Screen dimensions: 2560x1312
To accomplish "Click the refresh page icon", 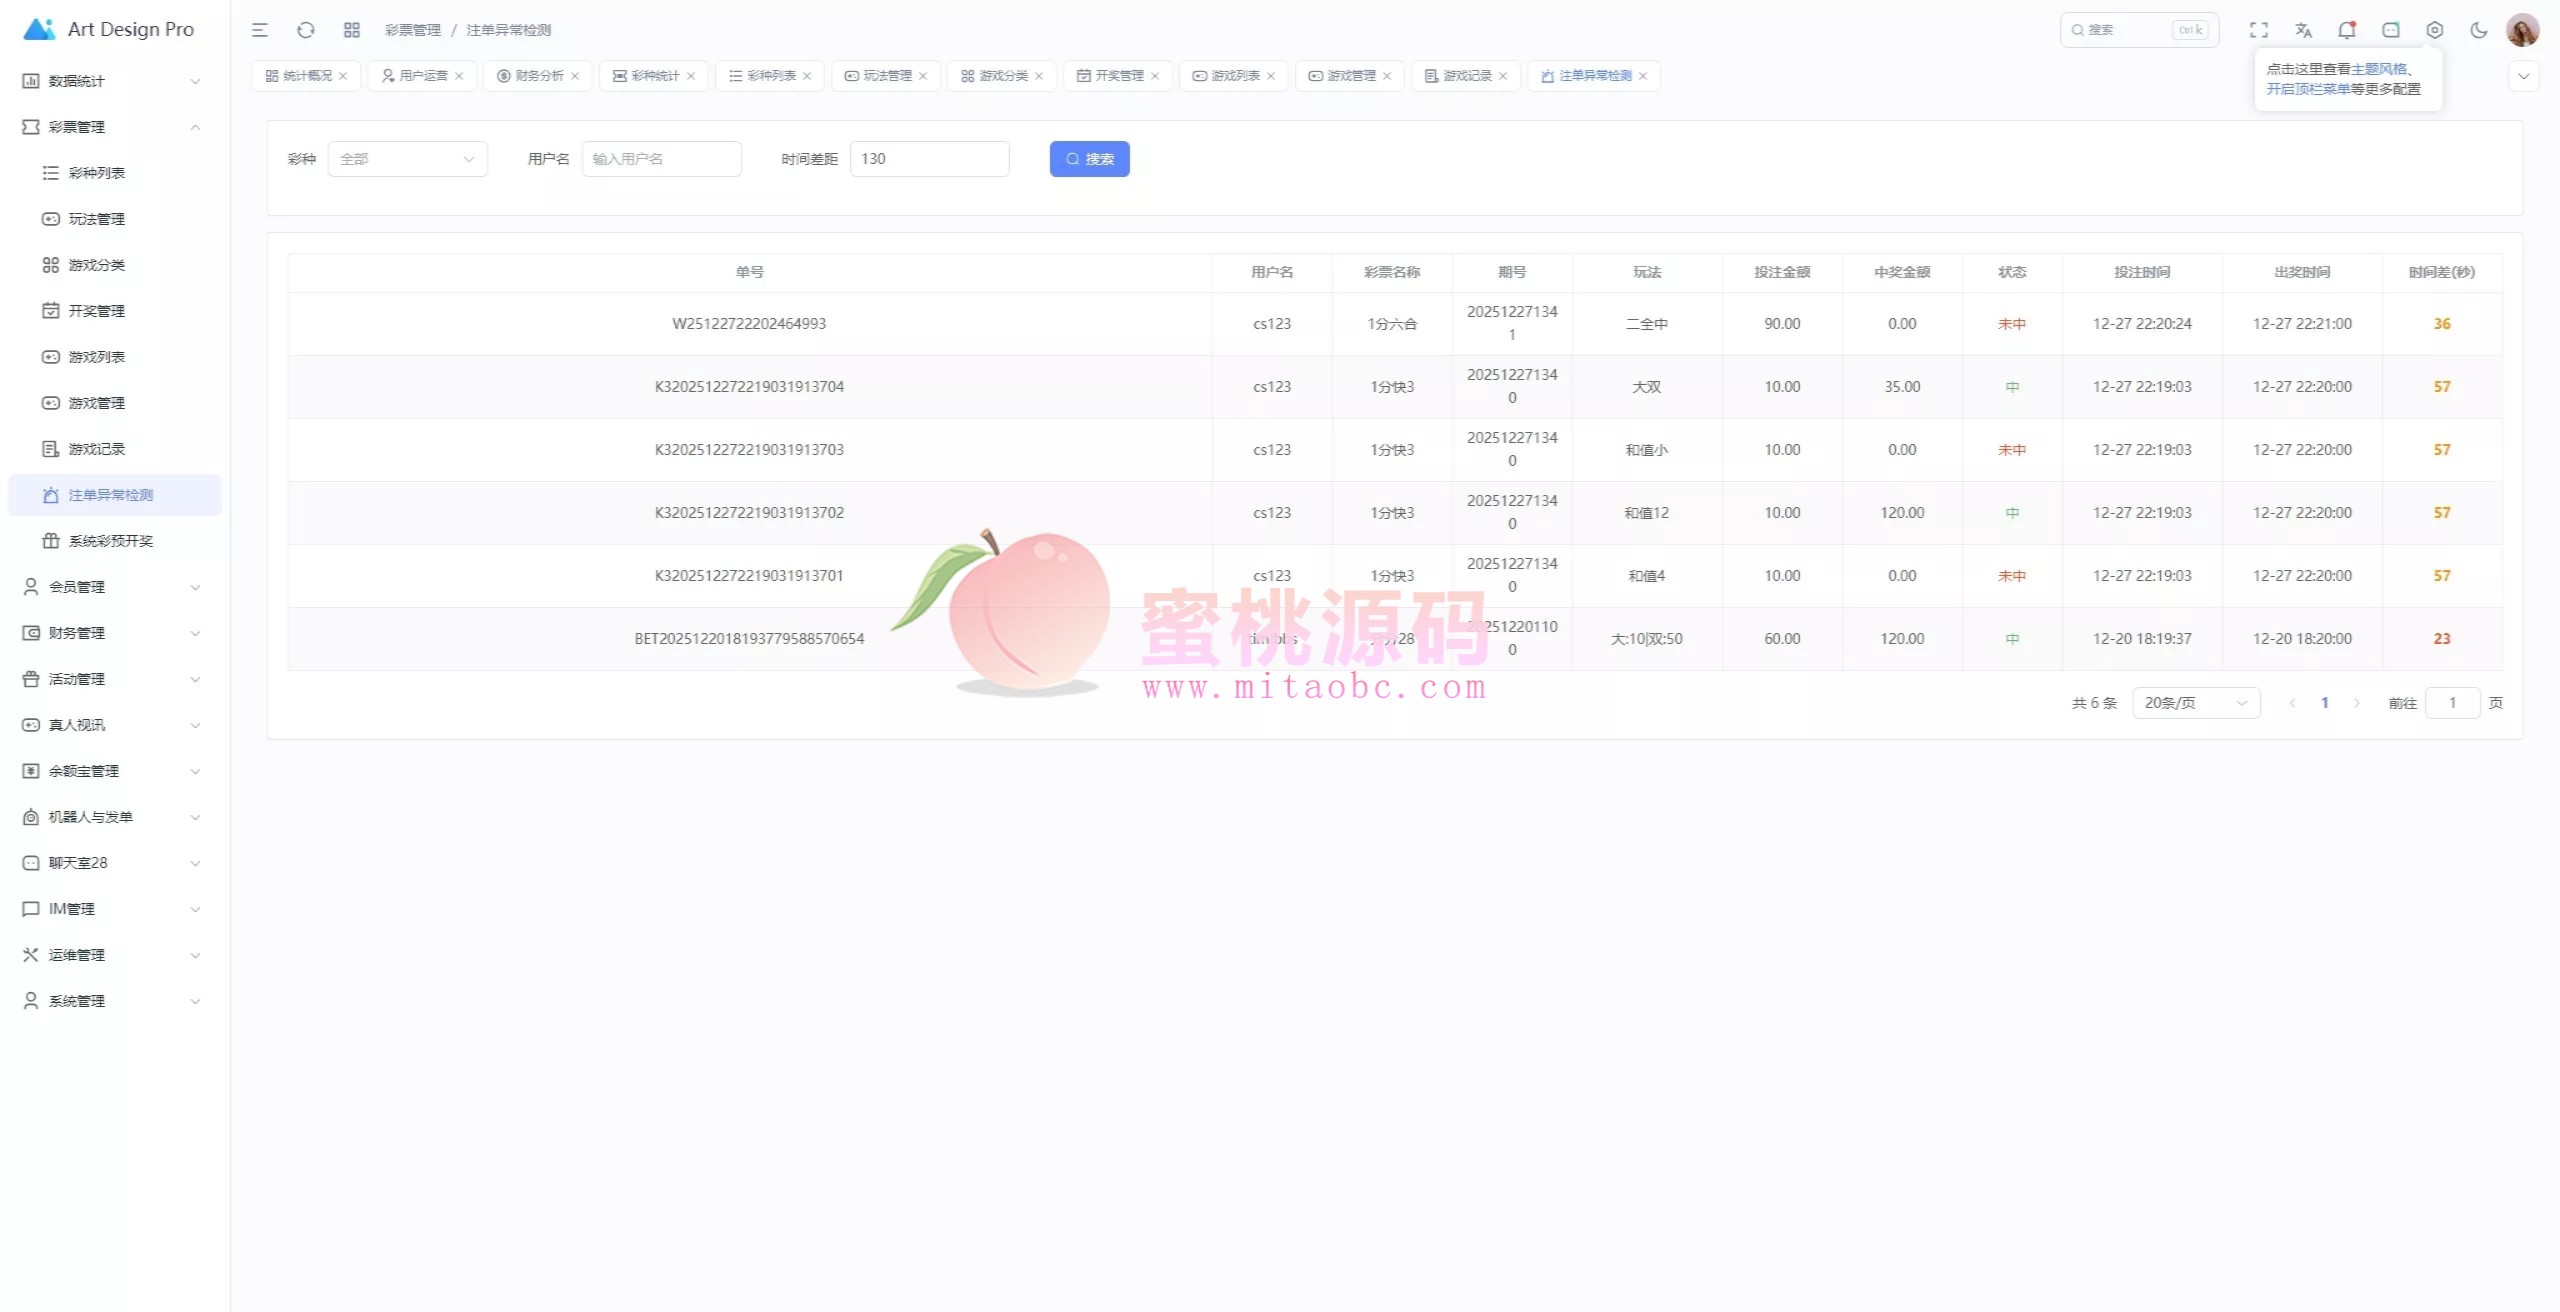I will pos(306,30).
